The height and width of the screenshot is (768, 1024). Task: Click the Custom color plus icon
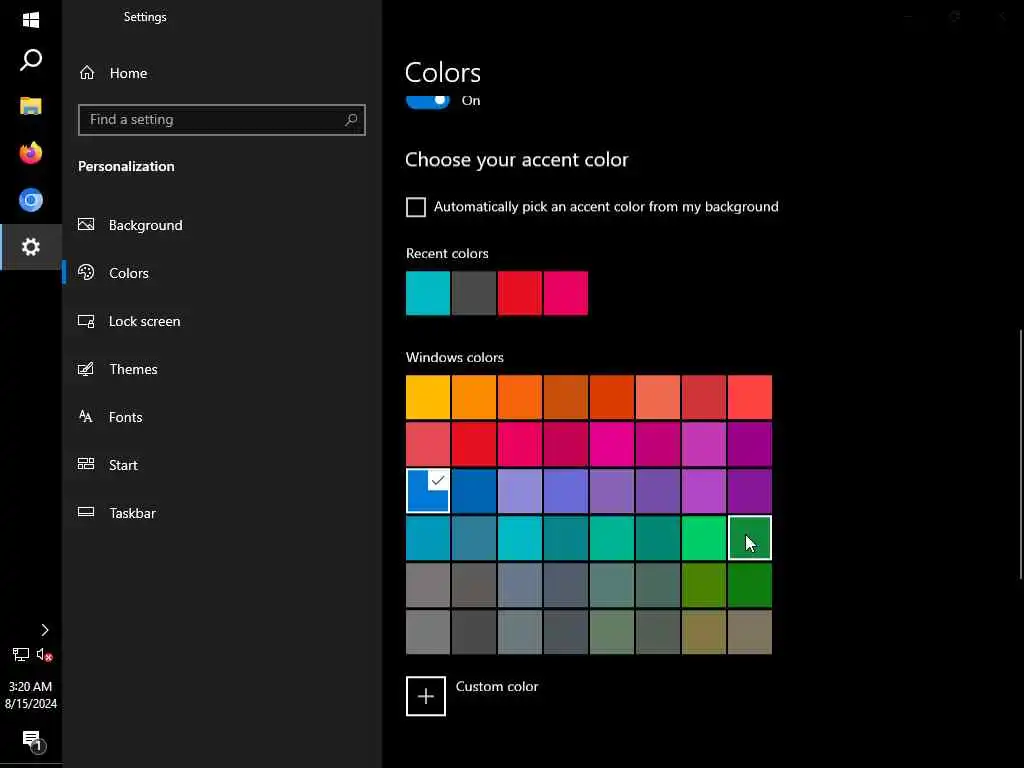point(426,696)
